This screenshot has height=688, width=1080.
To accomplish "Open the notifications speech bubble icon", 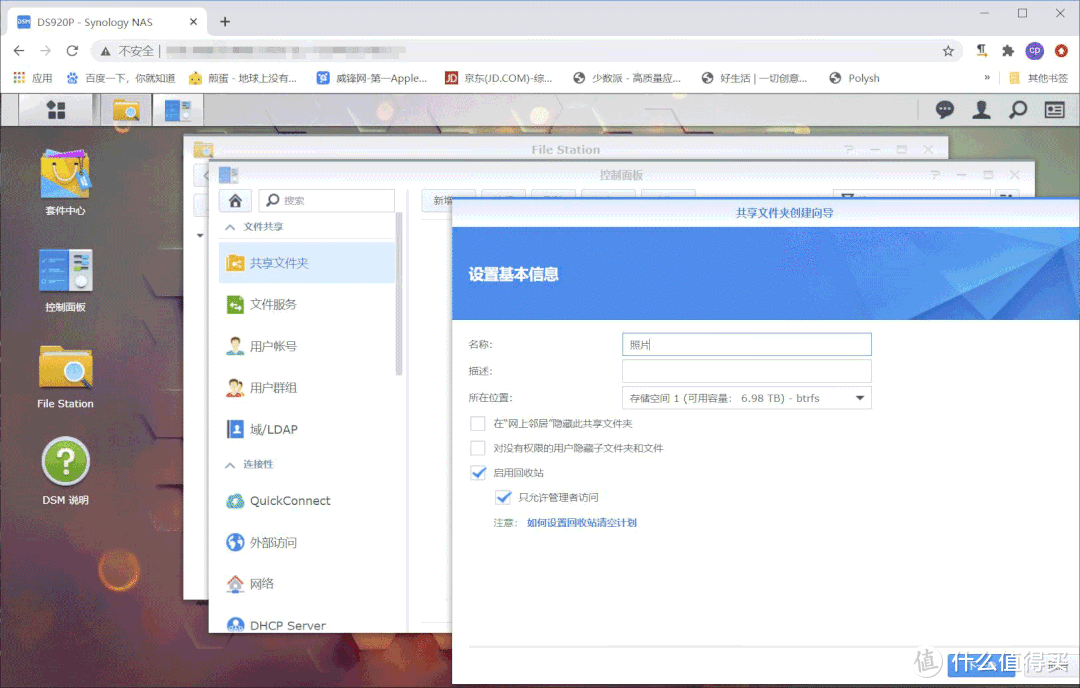I will 944,109.
